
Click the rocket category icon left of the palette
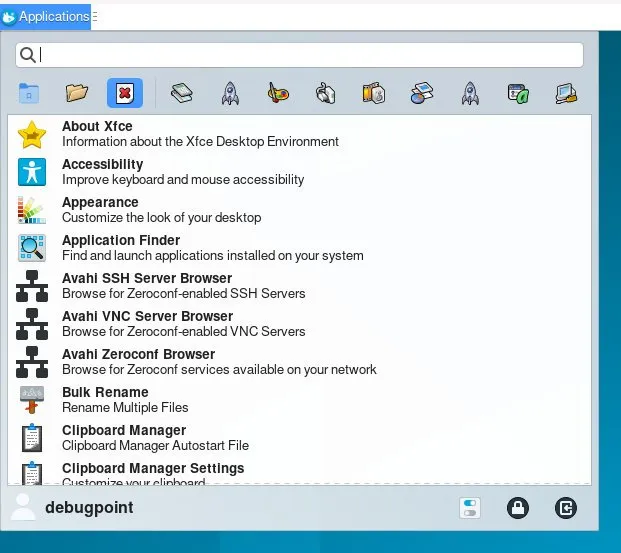pos(229,93)
